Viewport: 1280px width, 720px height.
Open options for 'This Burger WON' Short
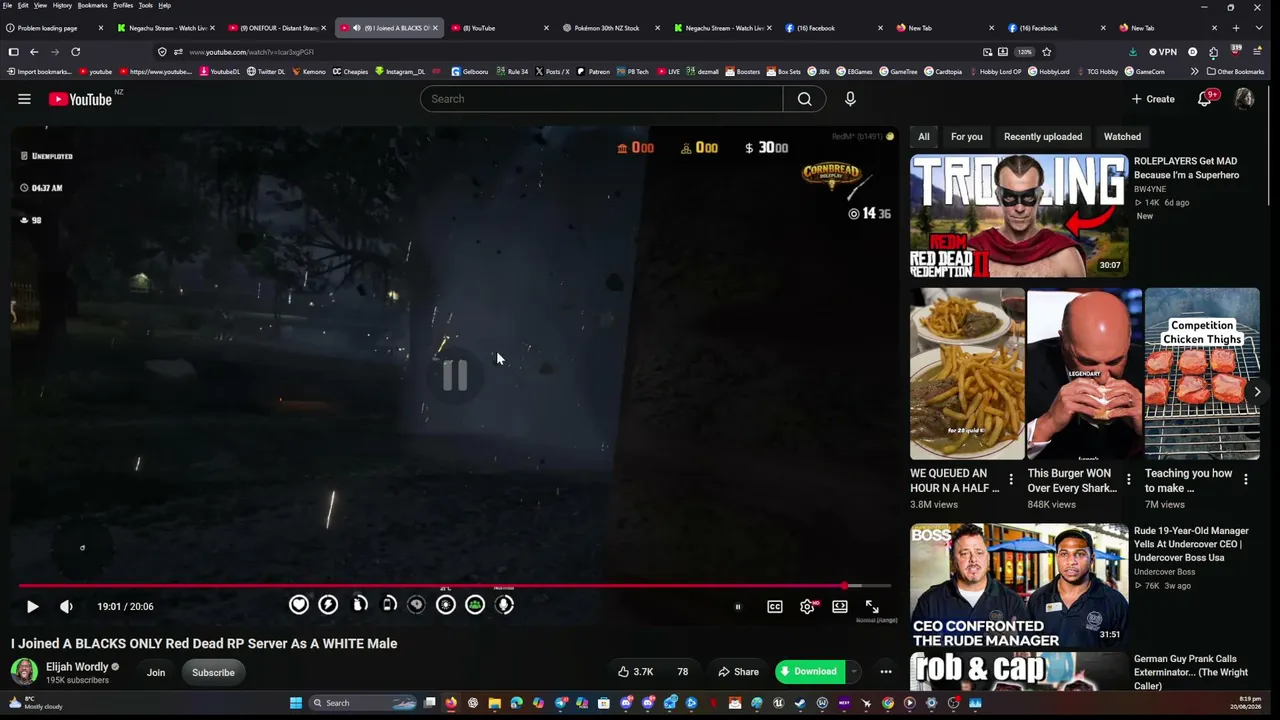tap(1128, 480)
